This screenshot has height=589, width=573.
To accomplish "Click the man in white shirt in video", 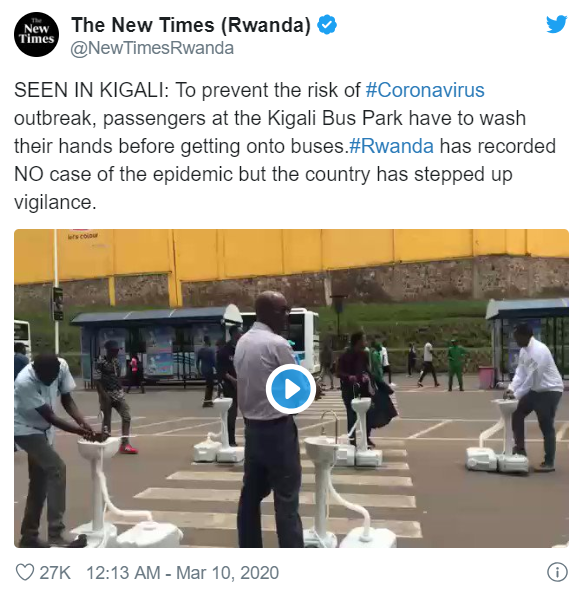I will coord(535,396).
